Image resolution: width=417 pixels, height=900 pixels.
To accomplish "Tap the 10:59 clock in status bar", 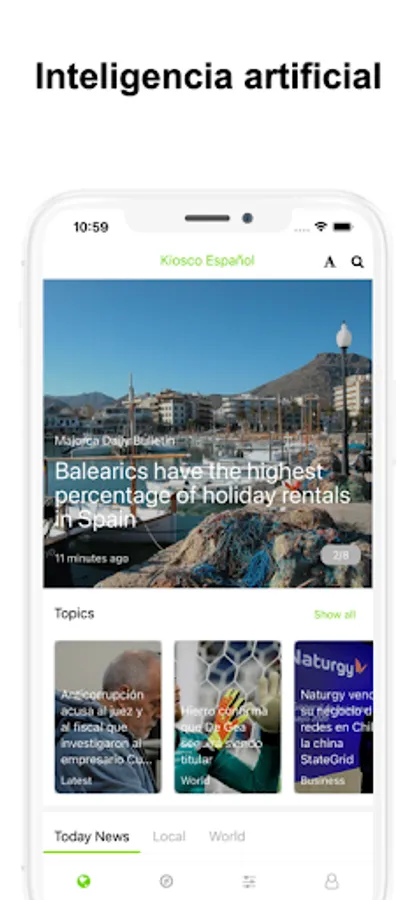I will click(91, 227).
